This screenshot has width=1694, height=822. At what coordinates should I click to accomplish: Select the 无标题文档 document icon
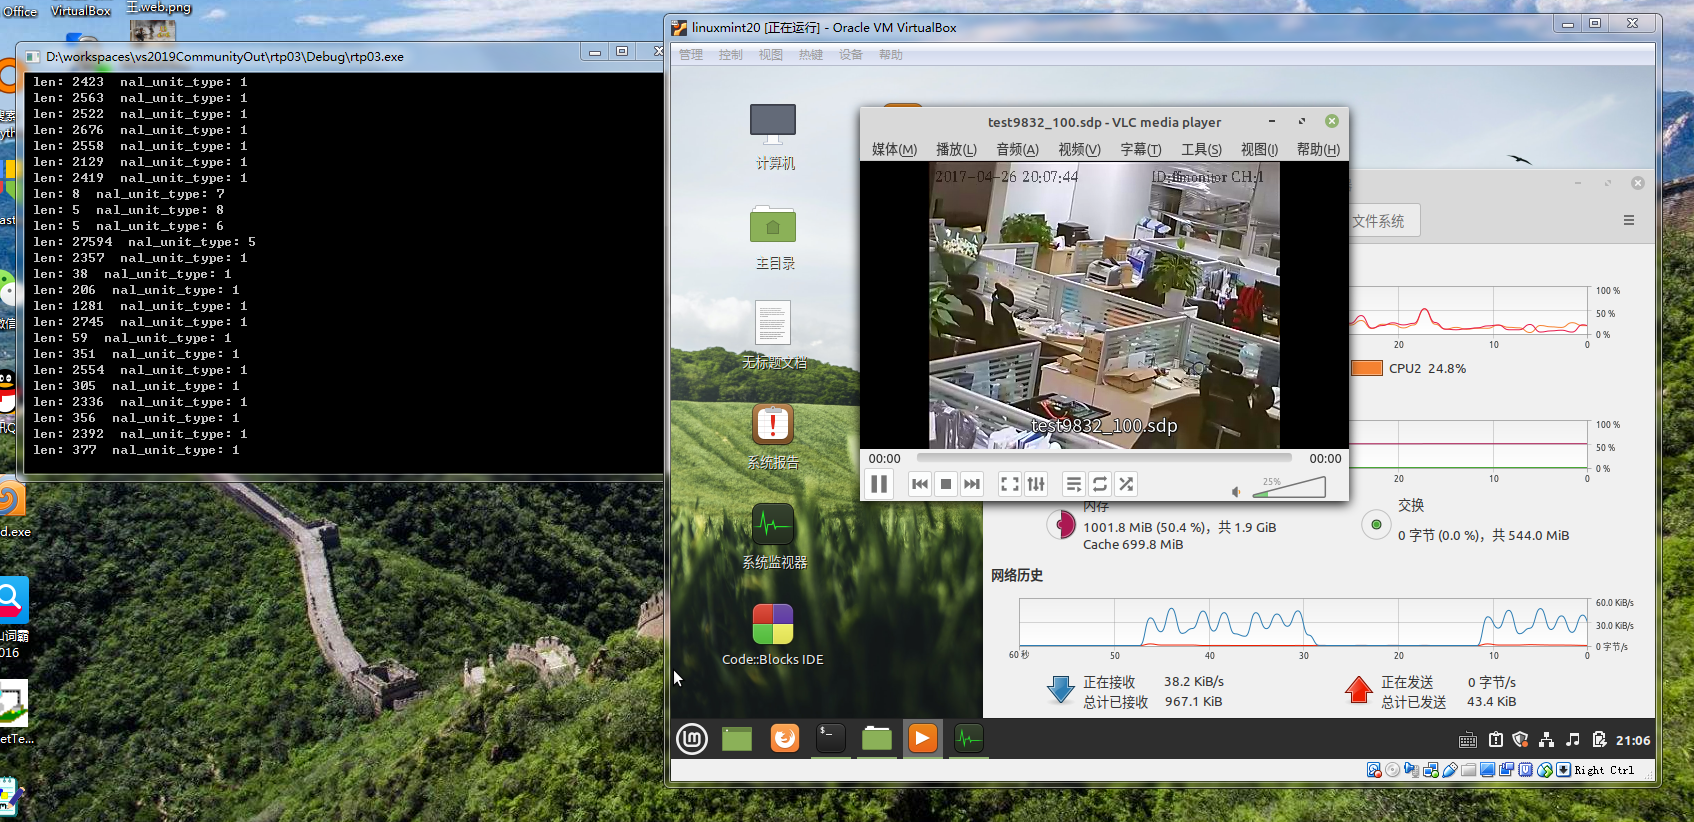(774, 336)
